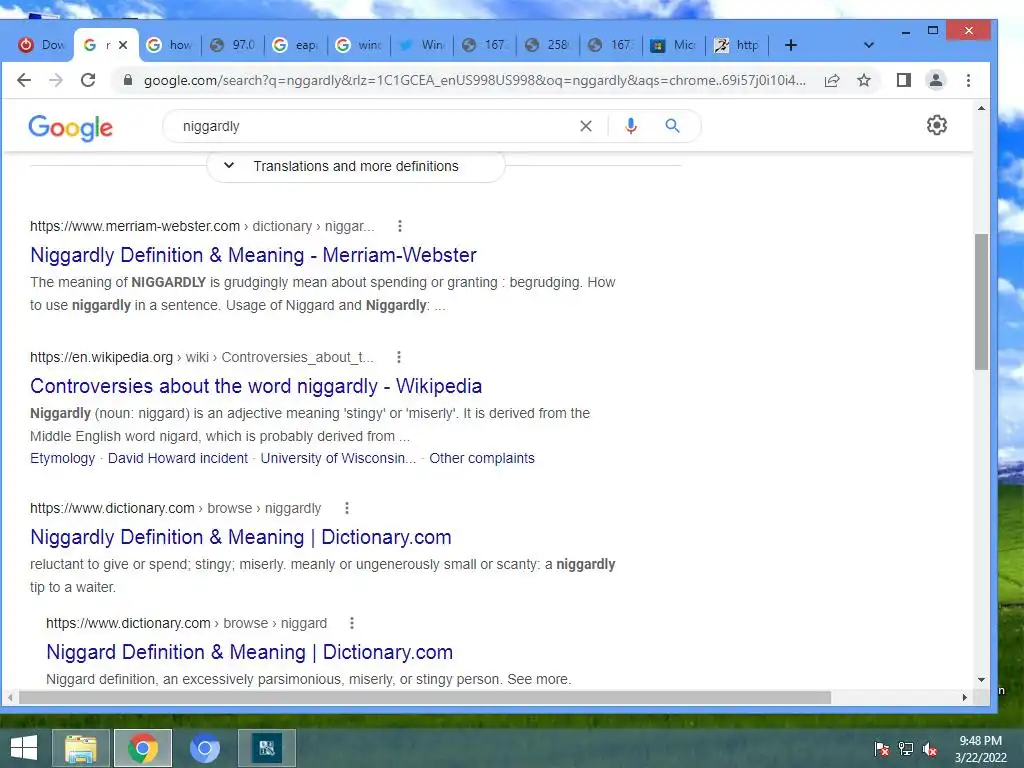Switch to the 'eap' Google tab

coord(296,45)
